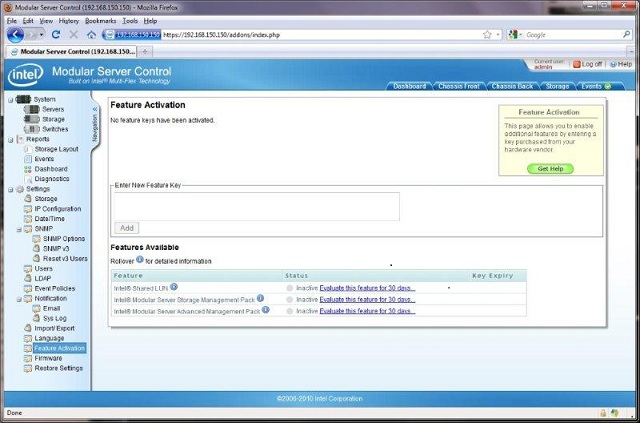Collapse the Navigation panel with the chevron
The image size is (640, 423).
(95, 109)
